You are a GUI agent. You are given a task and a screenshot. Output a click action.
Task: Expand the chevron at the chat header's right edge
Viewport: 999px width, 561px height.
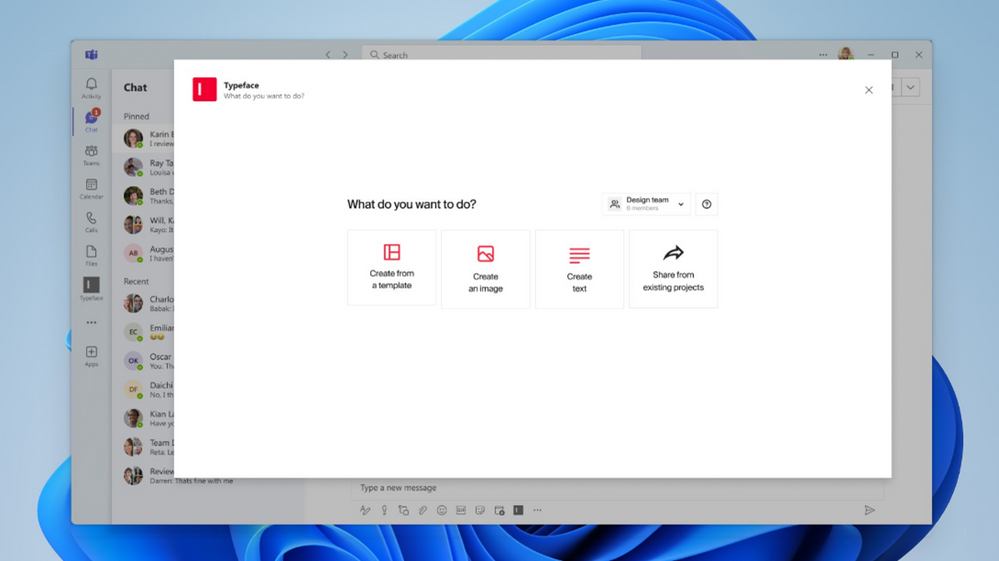tap(911, 87)
